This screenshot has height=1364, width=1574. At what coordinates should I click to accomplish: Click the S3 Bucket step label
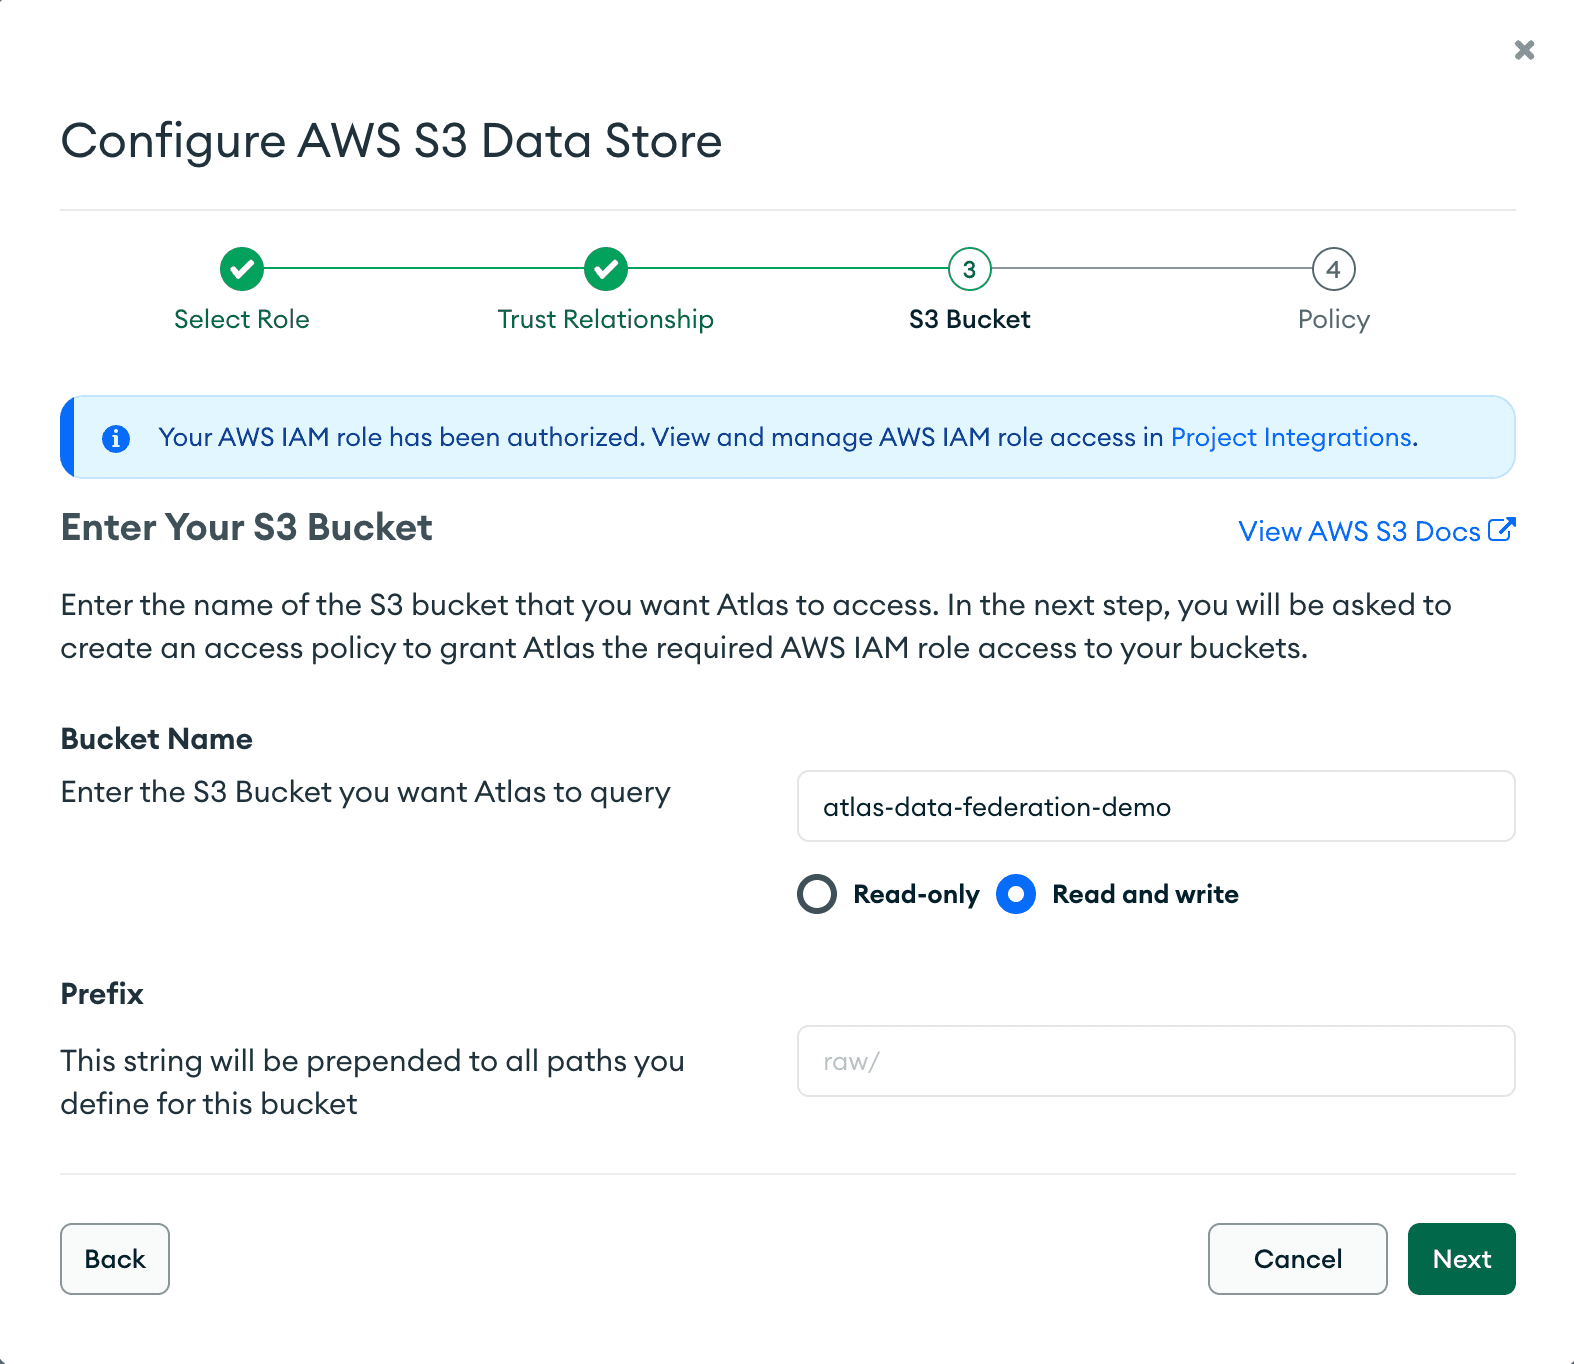pos(969,319)
